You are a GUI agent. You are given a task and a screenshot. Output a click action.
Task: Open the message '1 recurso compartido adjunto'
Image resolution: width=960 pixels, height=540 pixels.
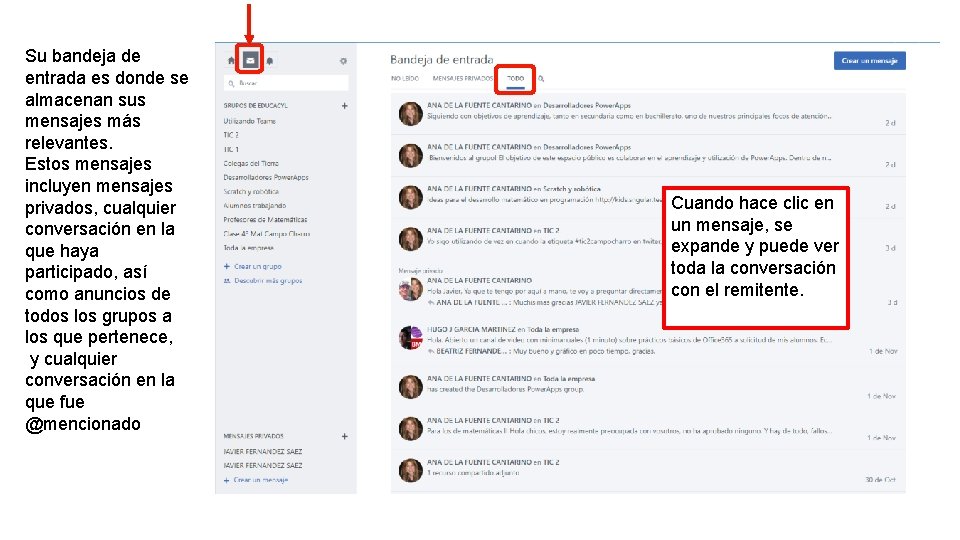tap(648, 470)
